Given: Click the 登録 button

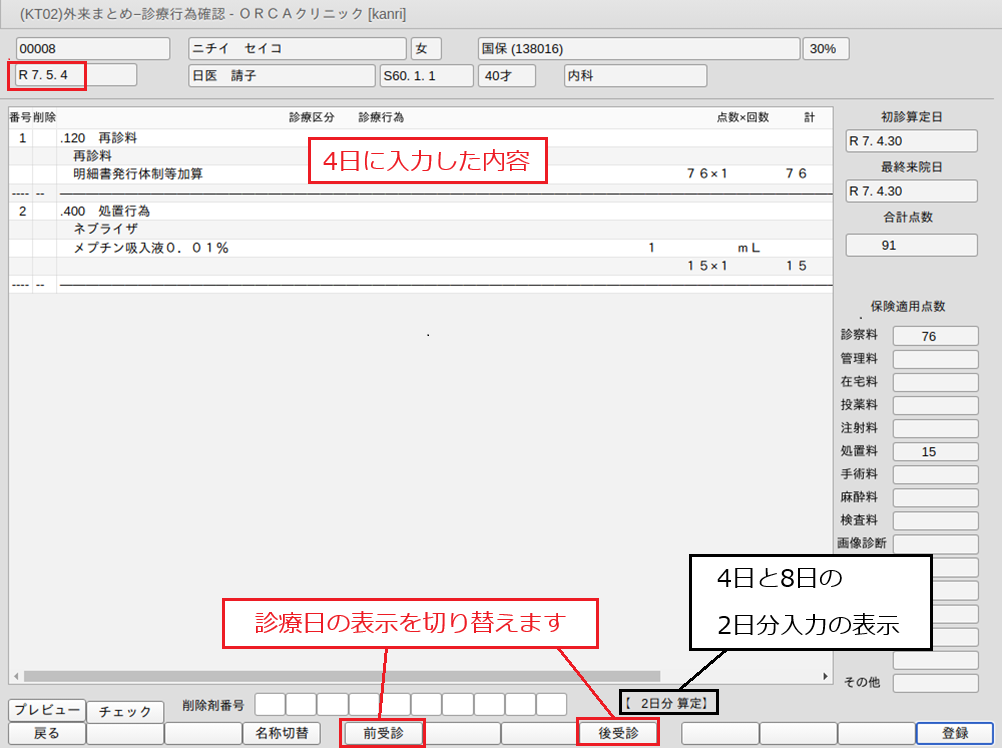Looking at the screenshot, I should pos(954,733).
